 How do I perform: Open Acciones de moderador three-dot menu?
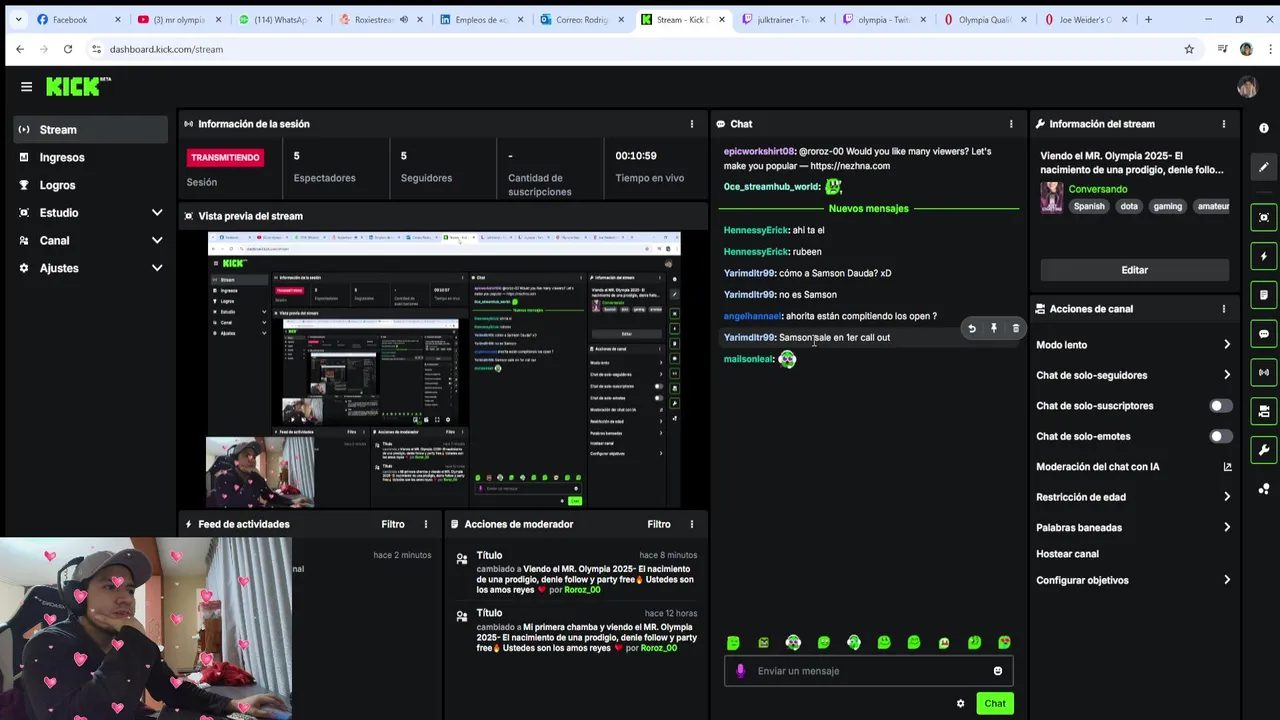[691, 524]
